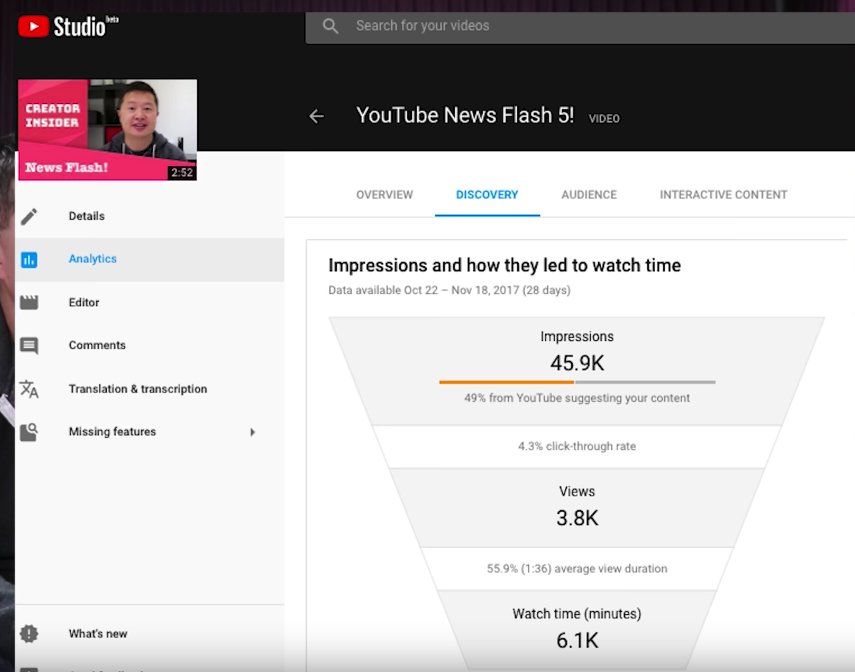Expand the Missing features submenu arrow

point(252,432)
